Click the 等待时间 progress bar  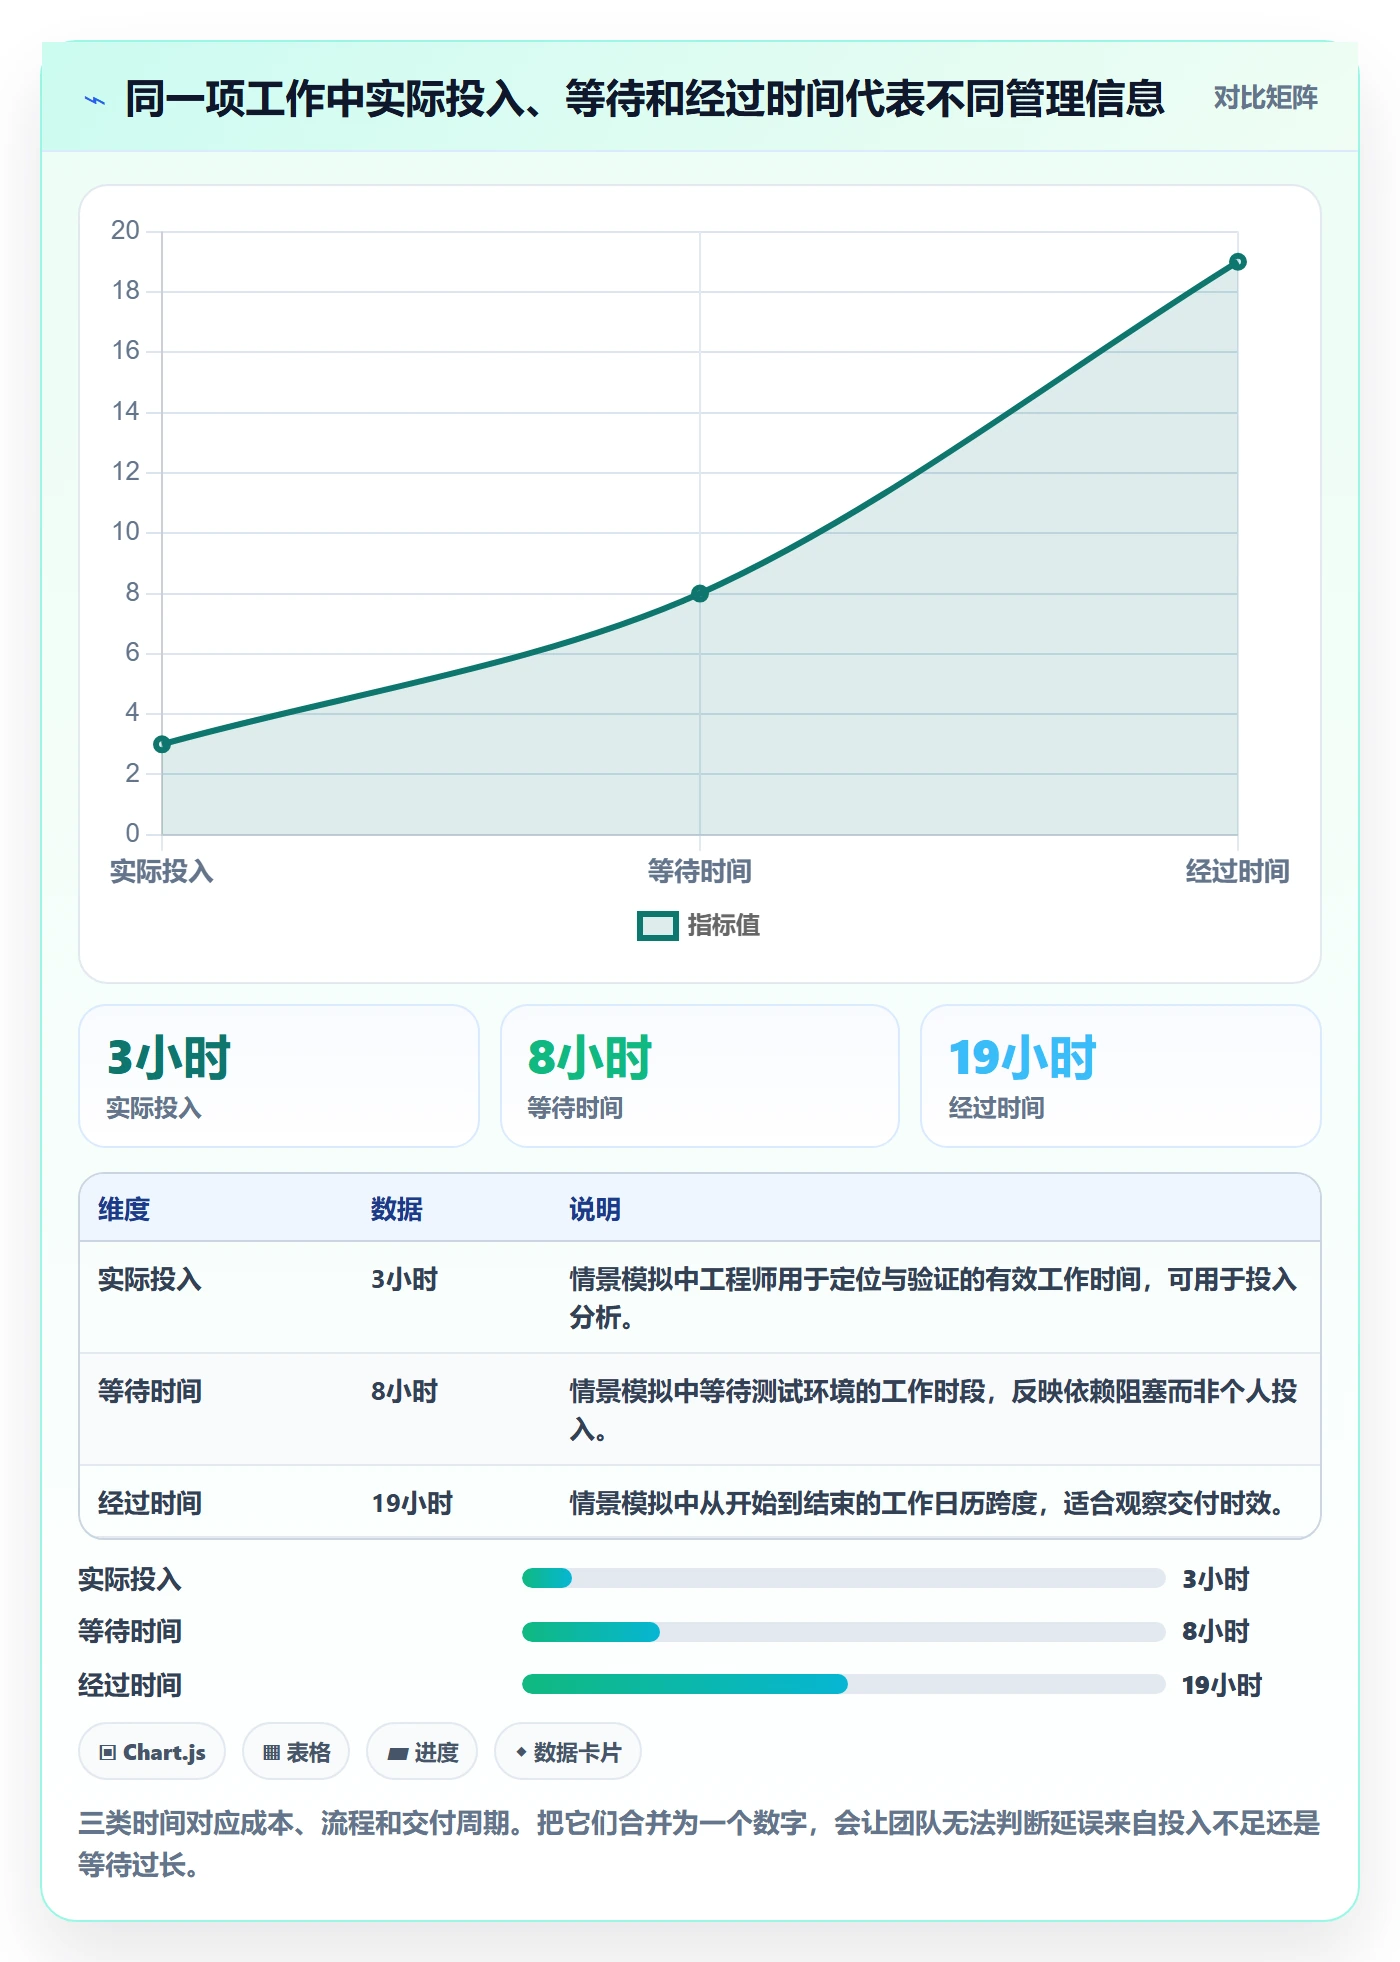click(843, 1632)
